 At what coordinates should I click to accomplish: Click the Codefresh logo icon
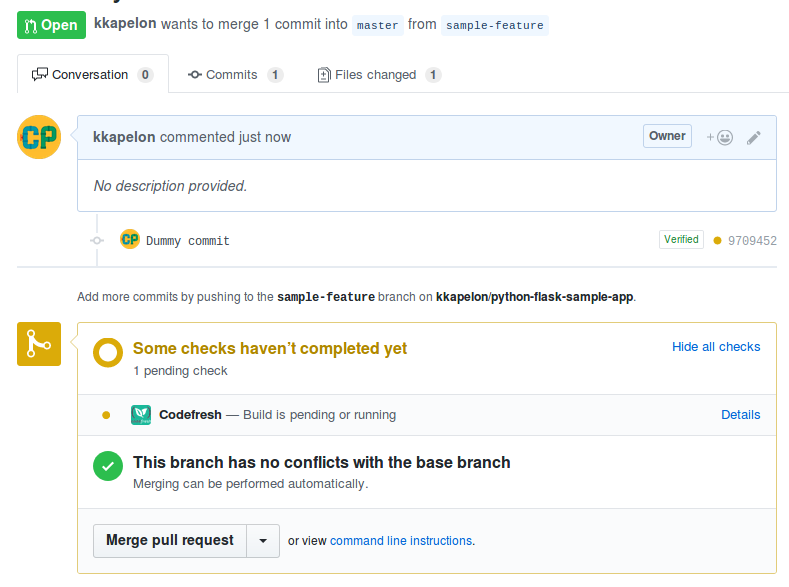tap(141, 415)
